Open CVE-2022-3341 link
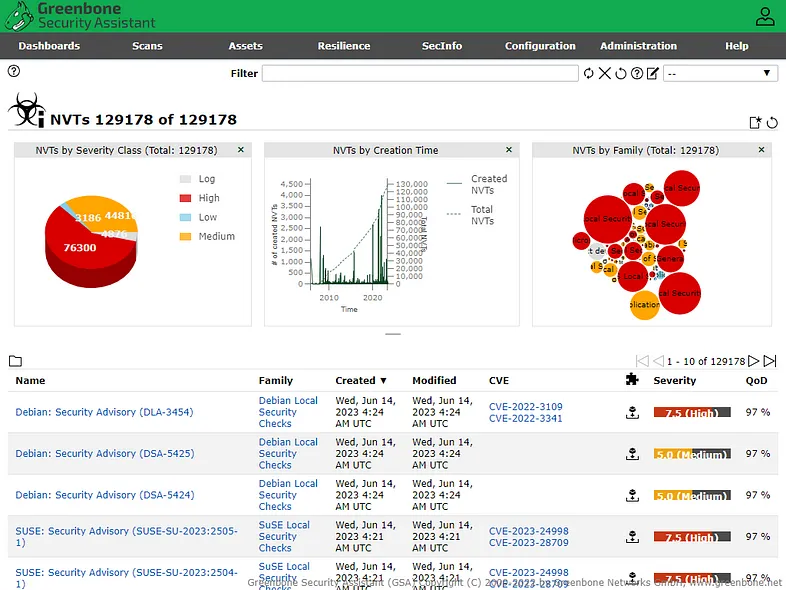 point(526,418)
